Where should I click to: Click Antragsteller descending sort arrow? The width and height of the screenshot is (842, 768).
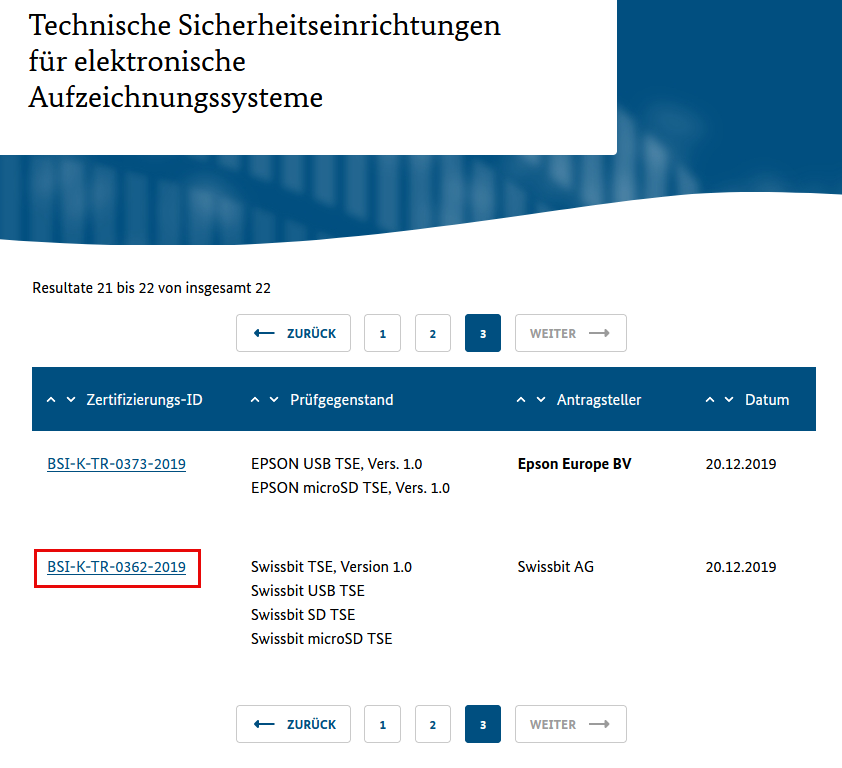coord(541,400)
